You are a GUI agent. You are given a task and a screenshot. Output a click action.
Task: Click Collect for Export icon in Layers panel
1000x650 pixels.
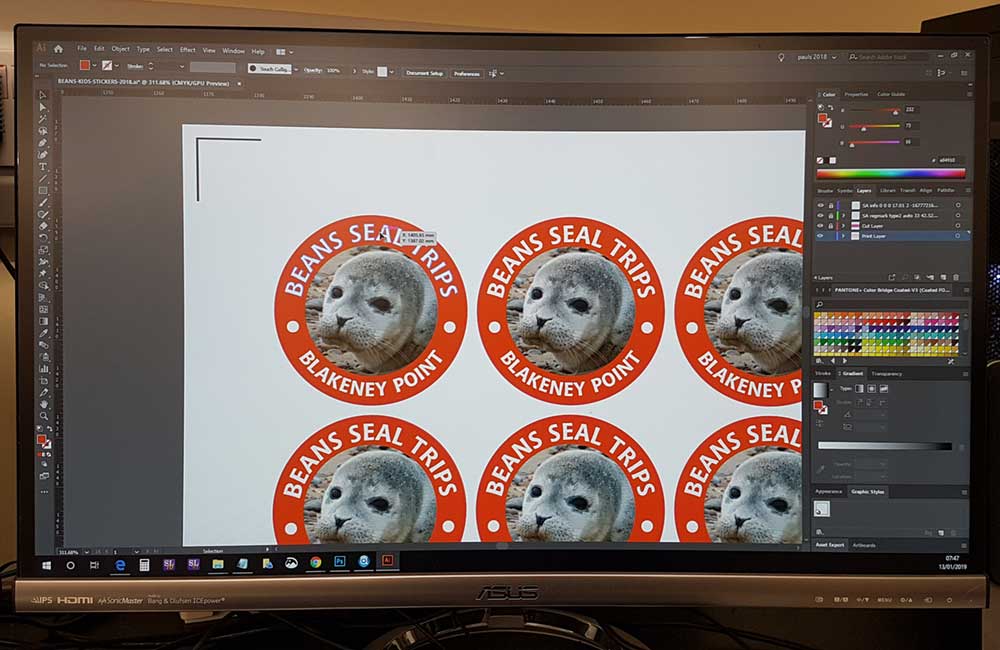coord(892,277)
